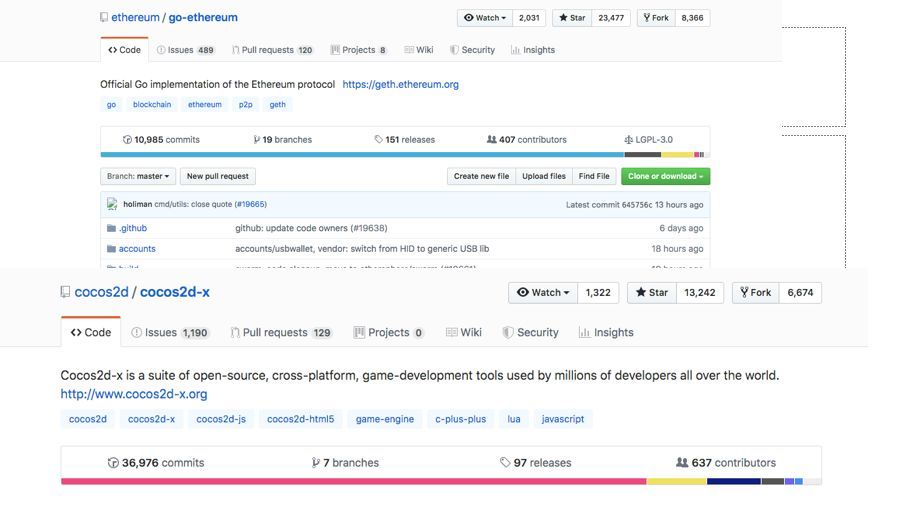Click the holiman avatar thumbnail
Screen dimensions: 907x508
(x=113, y=204)
